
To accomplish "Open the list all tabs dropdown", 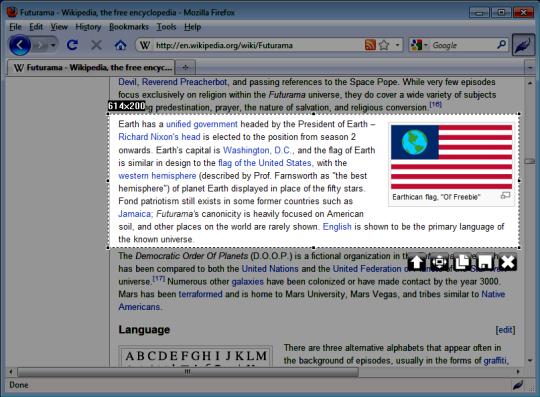I will [x=530, y=68].
